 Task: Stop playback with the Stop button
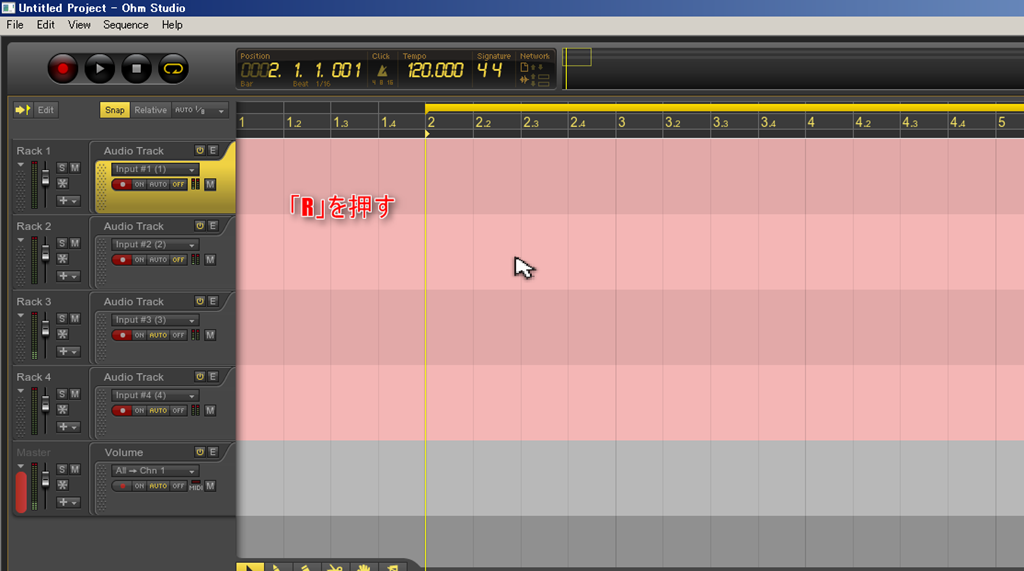pyautogui.click(x=136, y=69)
